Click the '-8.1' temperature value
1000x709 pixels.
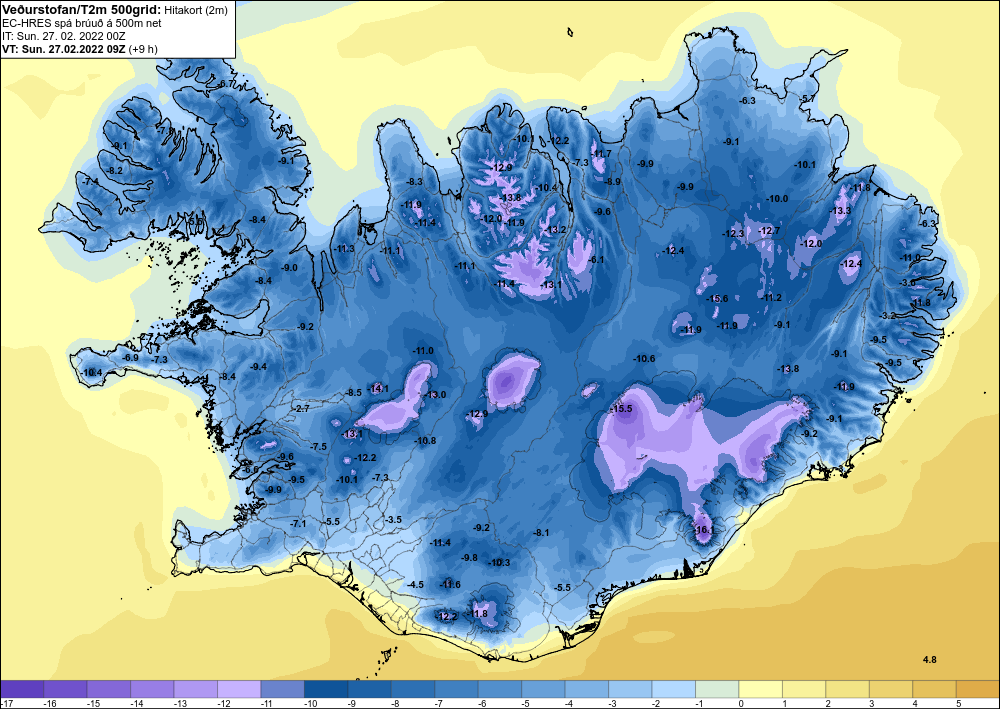coord(541,532)
